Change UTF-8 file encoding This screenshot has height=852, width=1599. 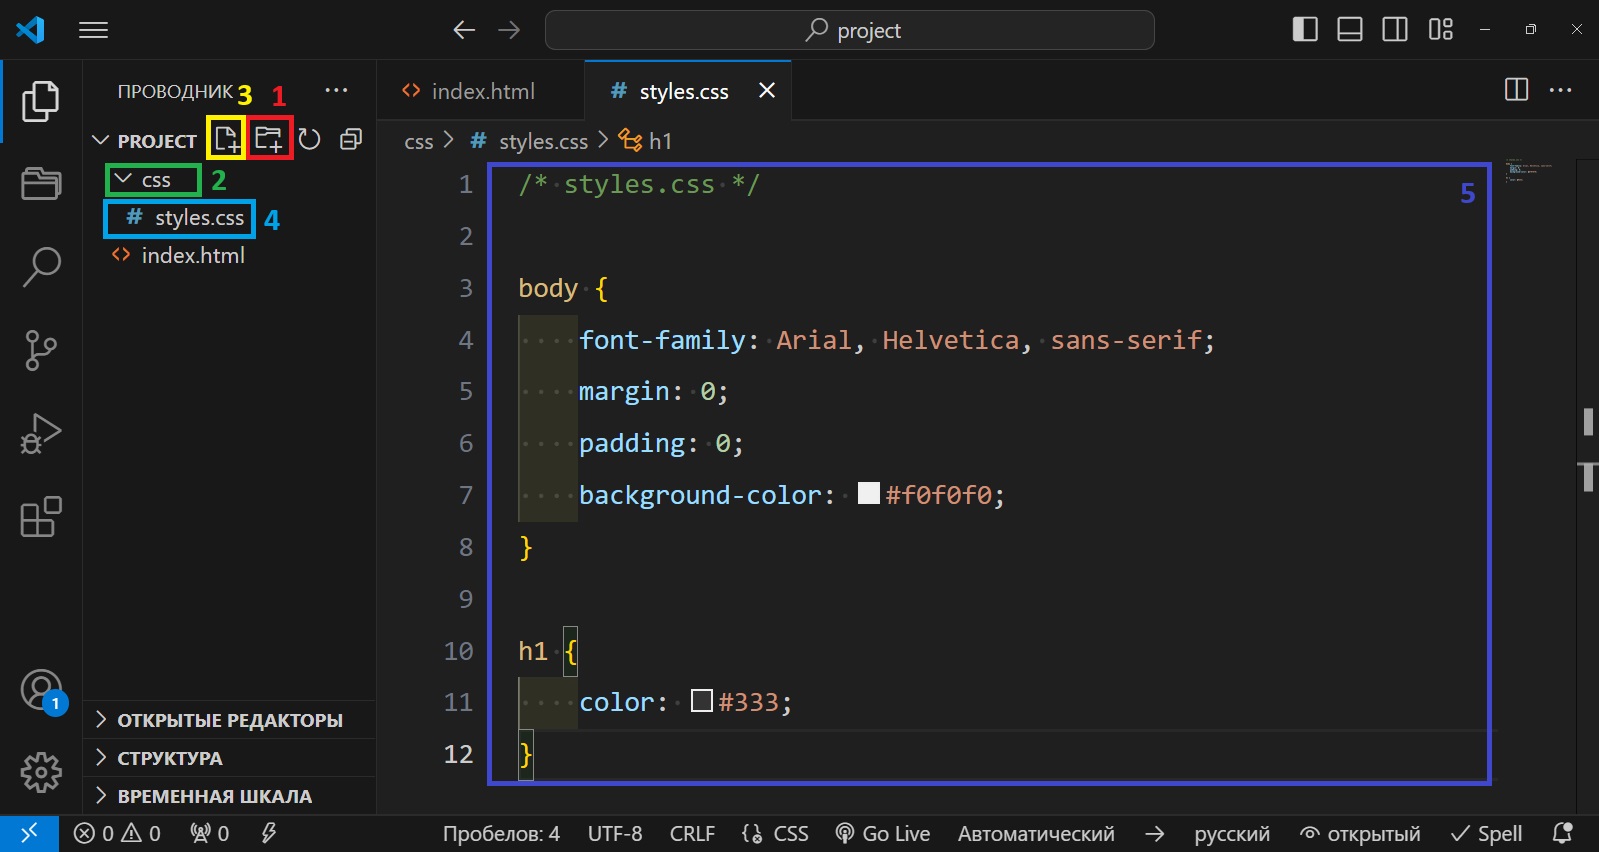pos(615,833)
